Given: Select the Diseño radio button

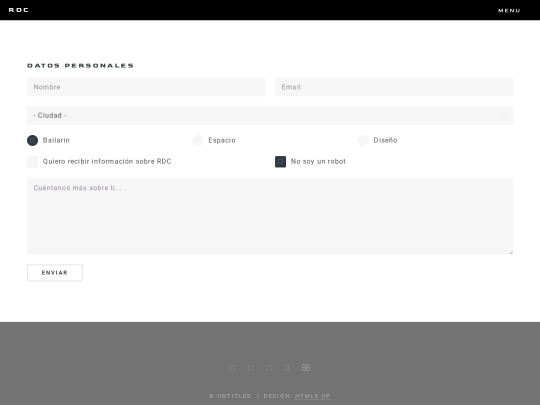Looking at the screenshot, I should [x=363, y=140].
